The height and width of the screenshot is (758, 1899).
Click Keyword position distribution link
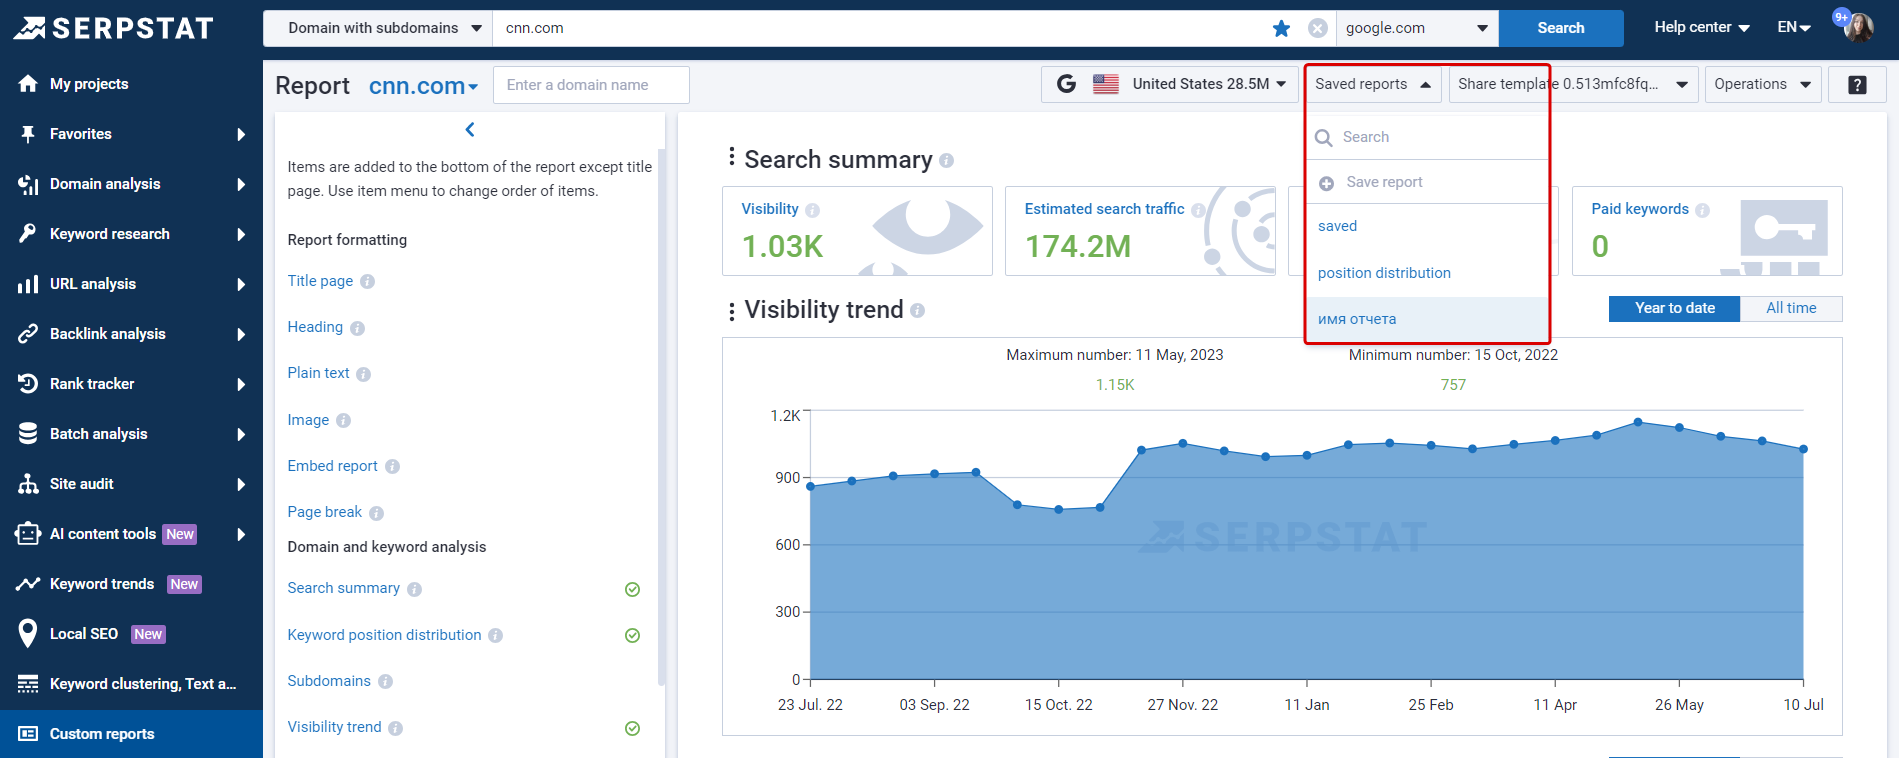(384, 635)
